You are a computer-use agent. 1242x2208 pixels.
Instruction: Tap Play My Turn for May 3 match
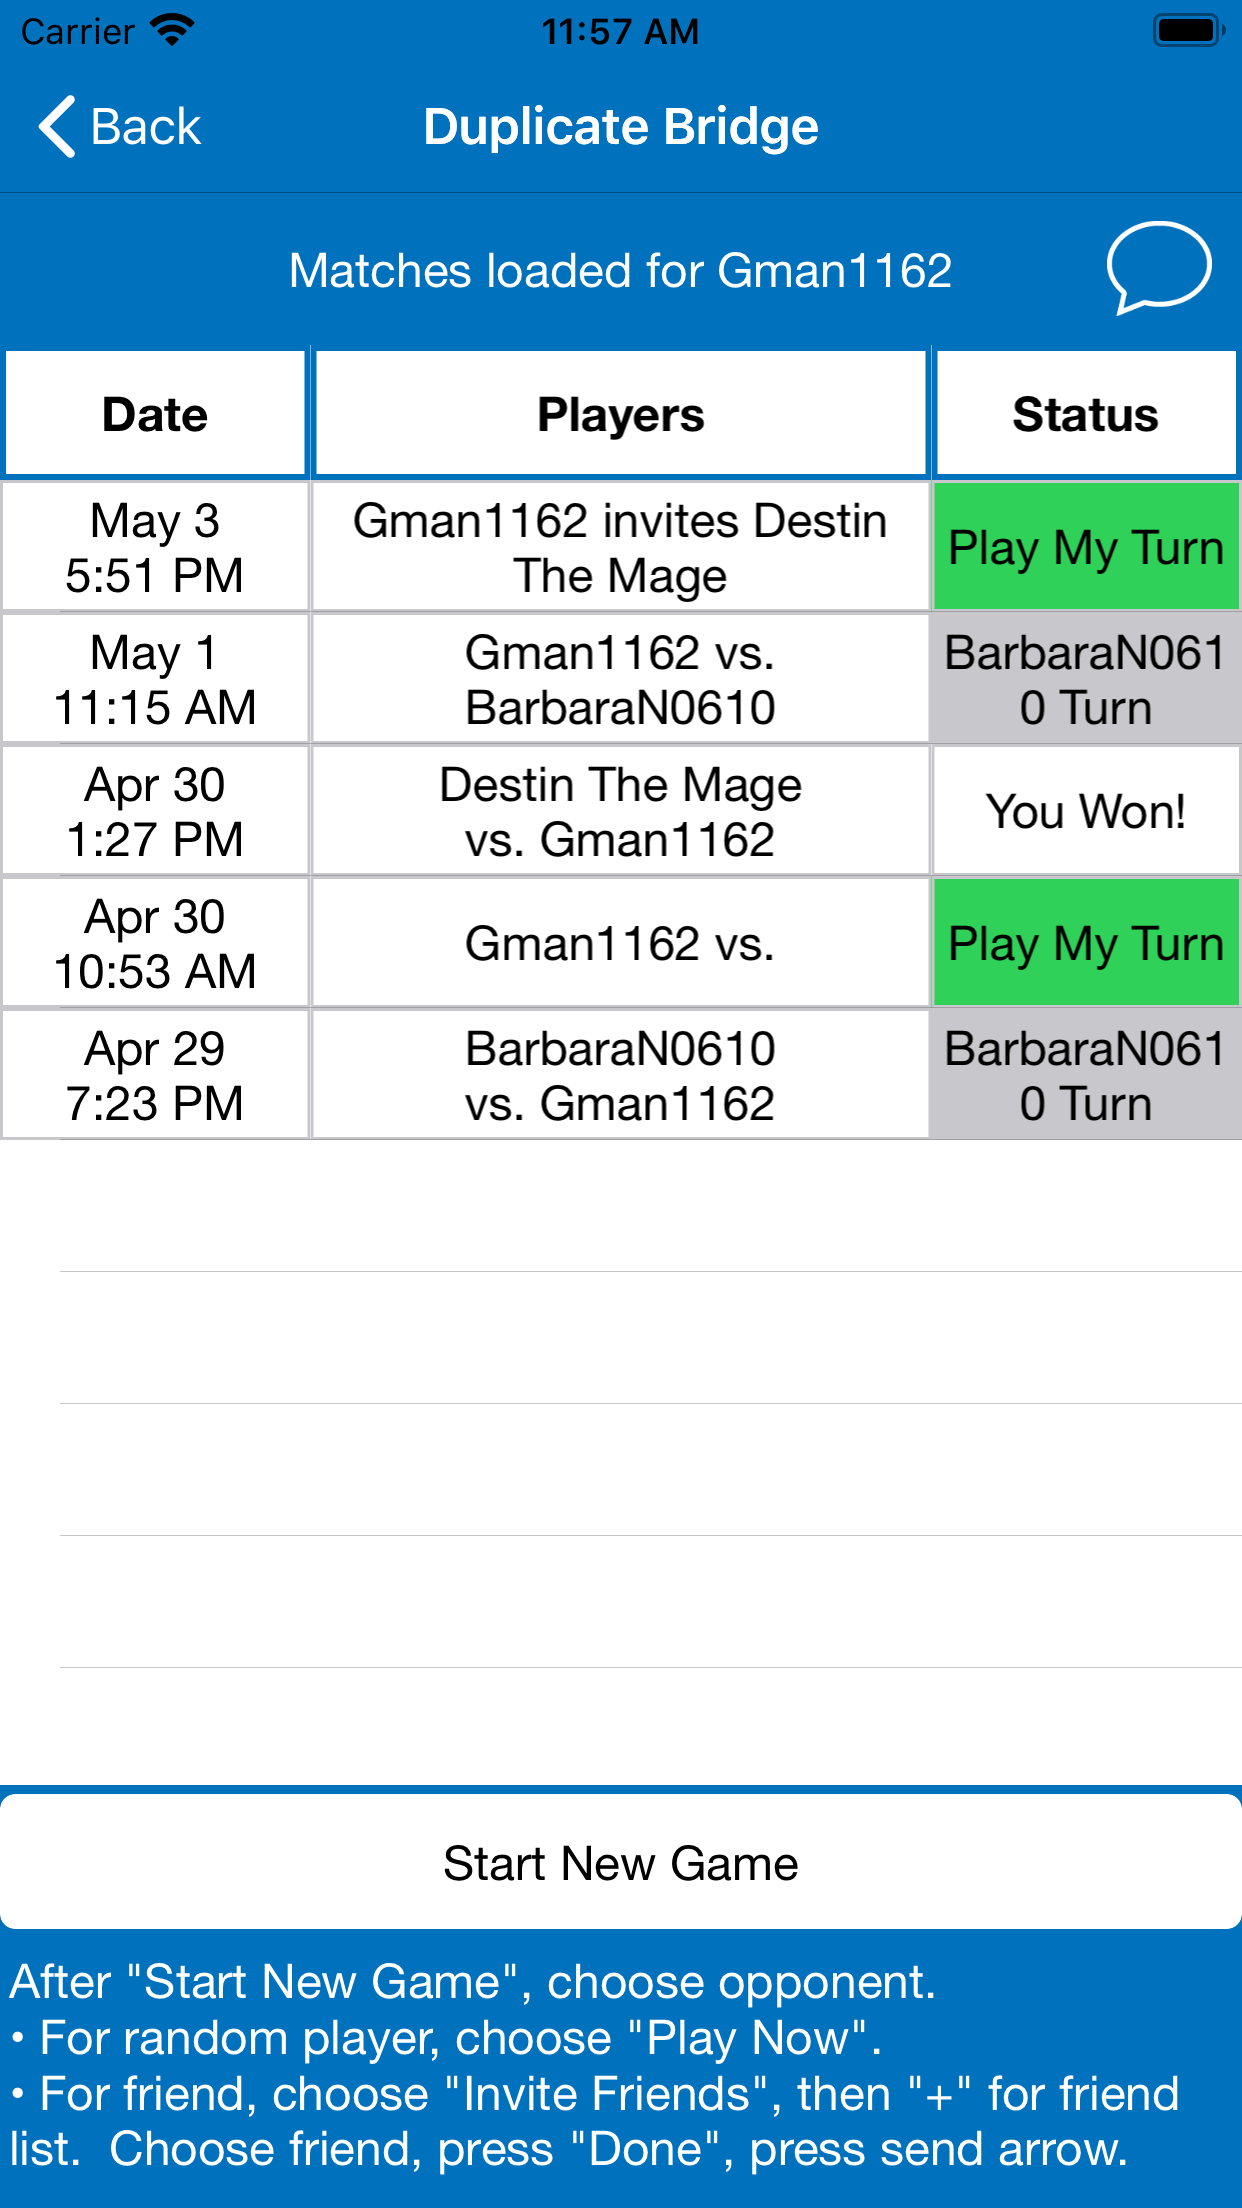(1086, 547)
